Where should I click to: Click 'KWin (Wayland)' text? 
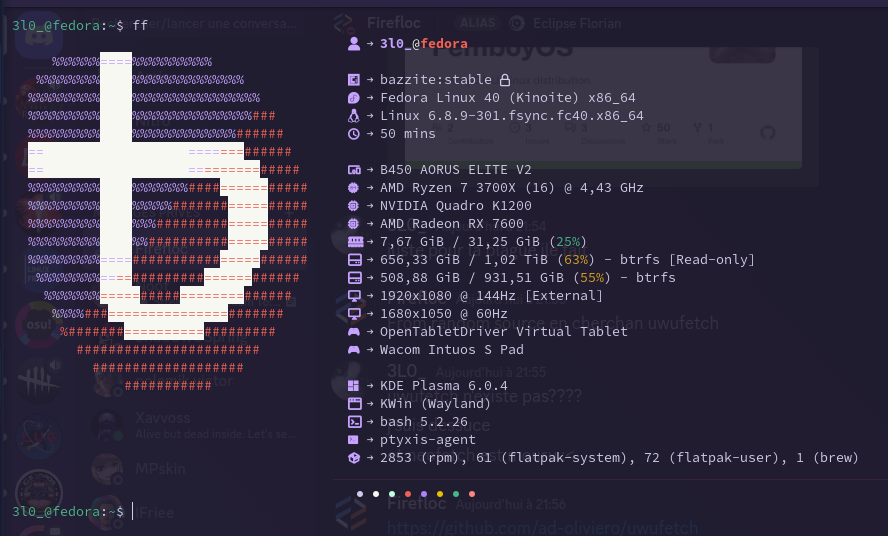436,404
